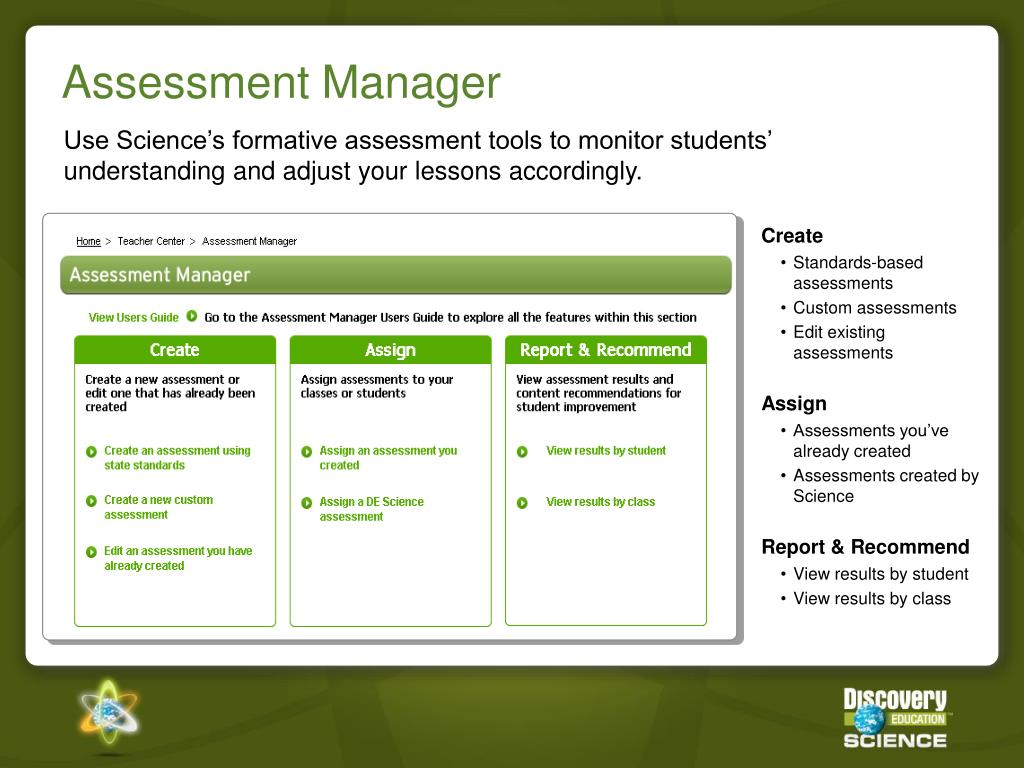Click the bullet icon beside "View results by student" link
This screenshot has height=768, width=1024.
(x=522, y=451)
